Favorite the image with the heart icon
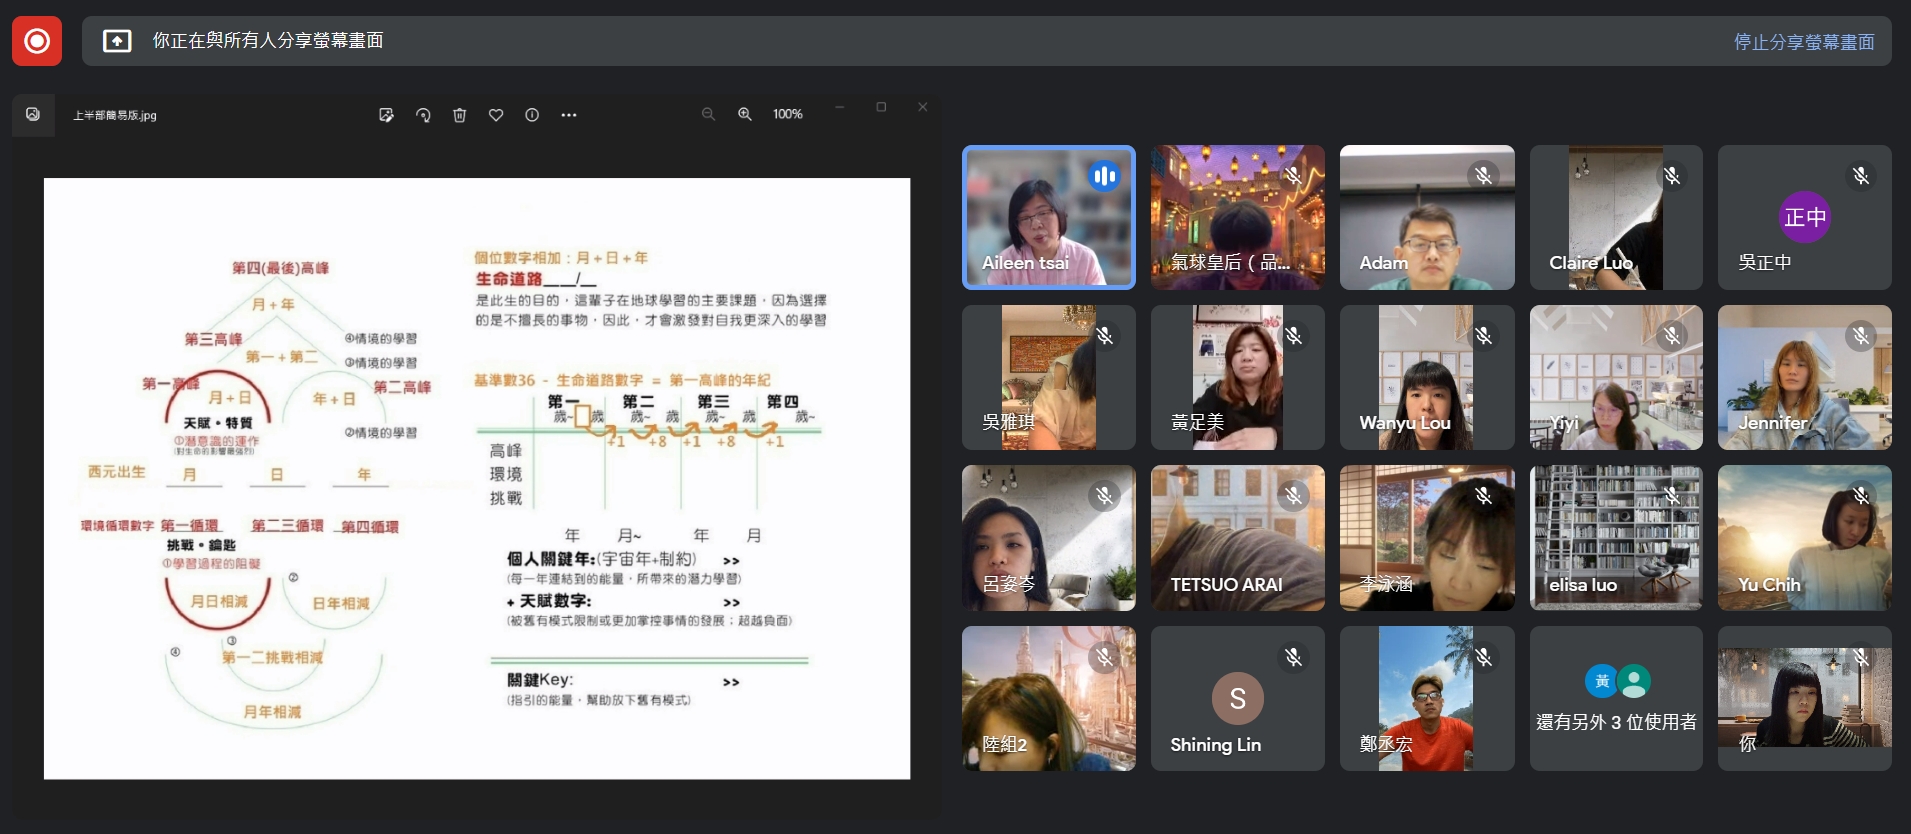The height and width of the screenshot is (834, 1911). point(496,115)
